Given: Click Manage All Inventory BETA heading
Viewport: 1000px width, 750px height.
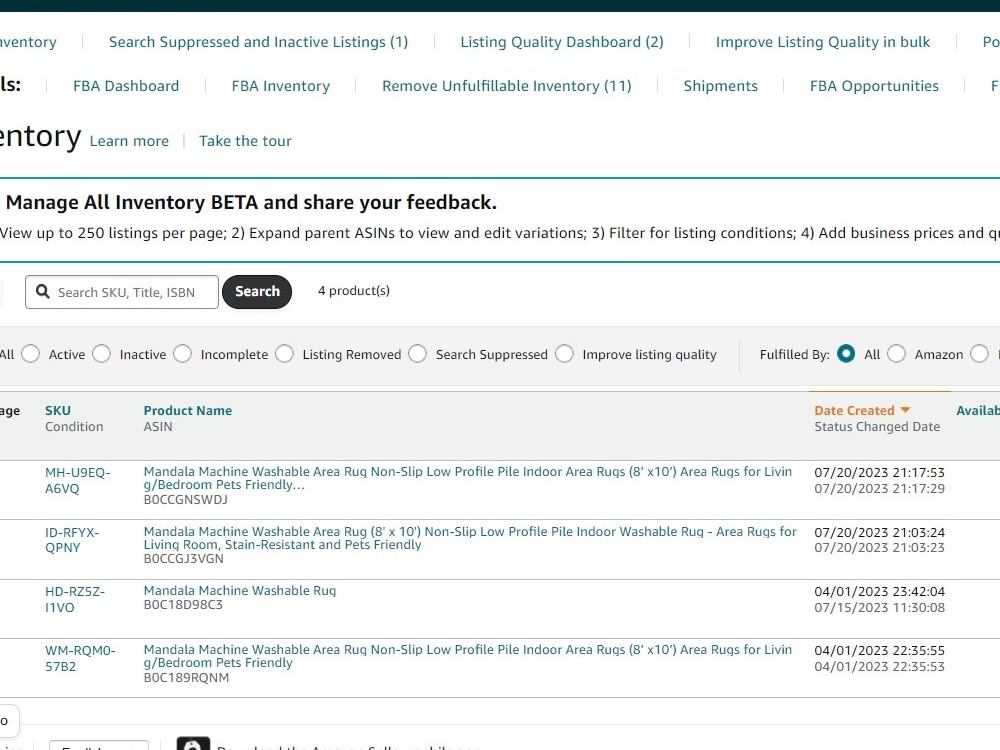Looking at the screenshot, I should click(x=251, y=202).
